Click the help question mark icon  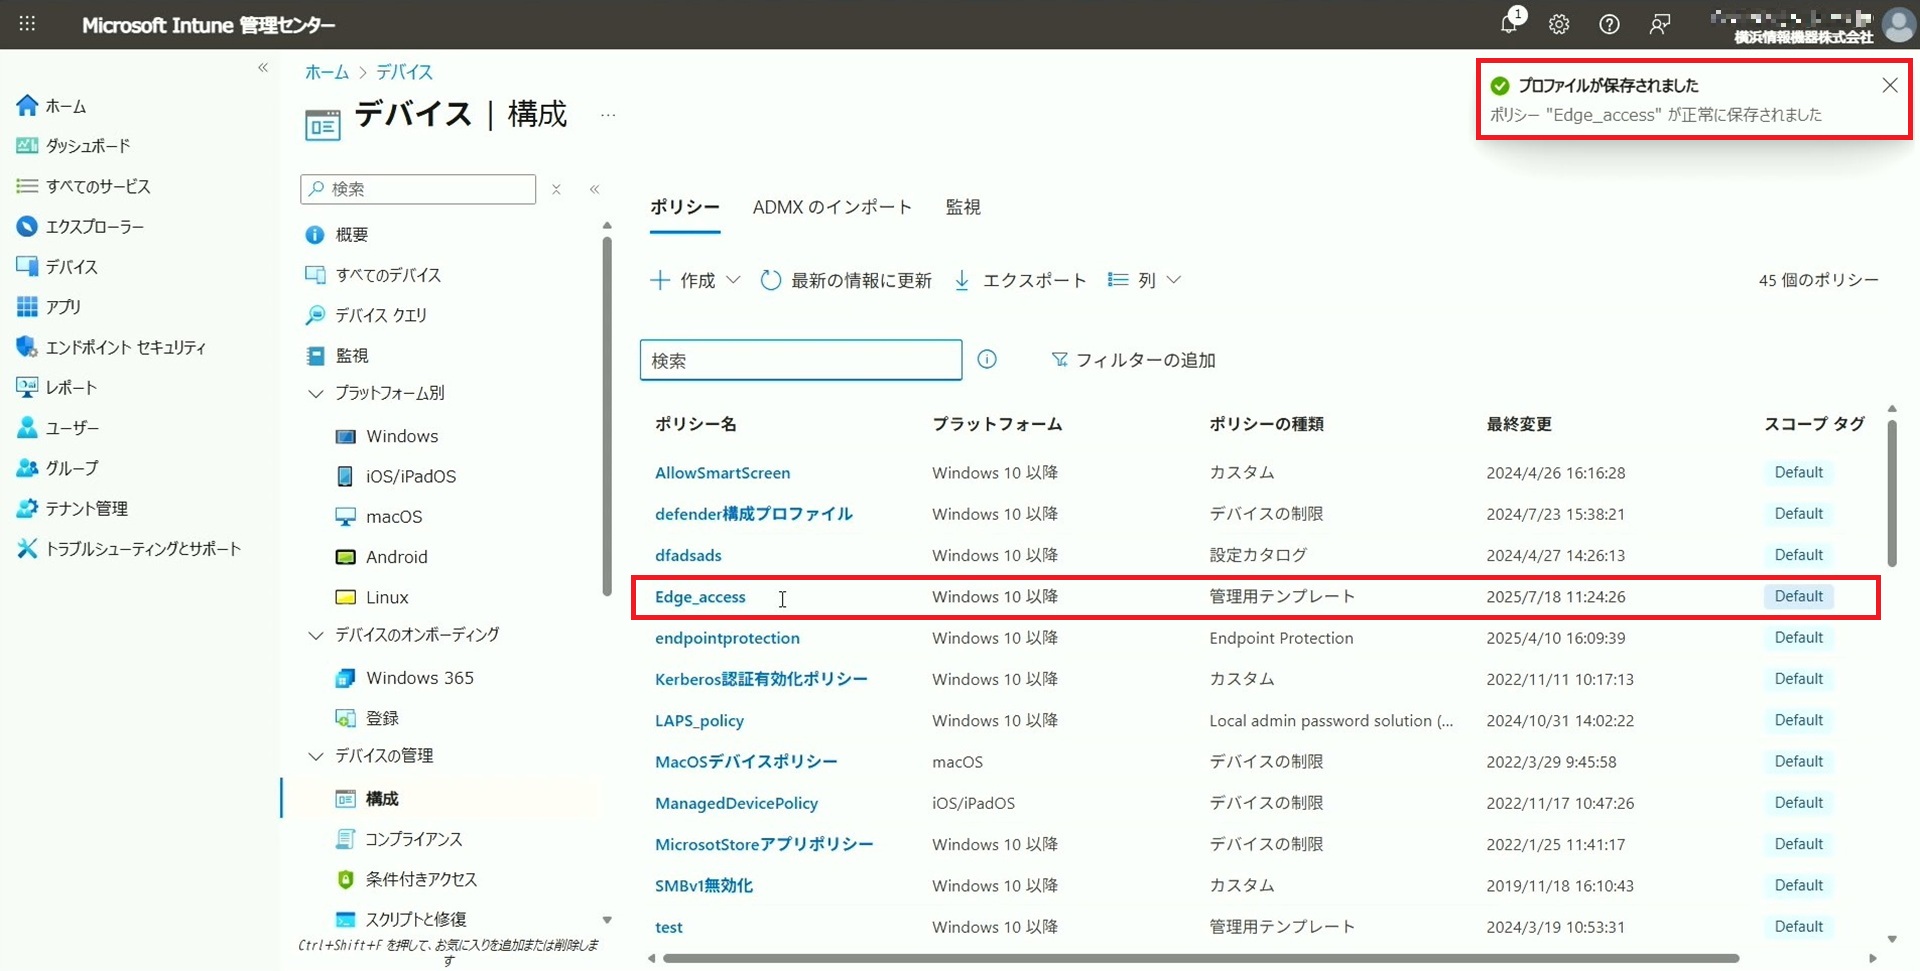point(1609,24)
